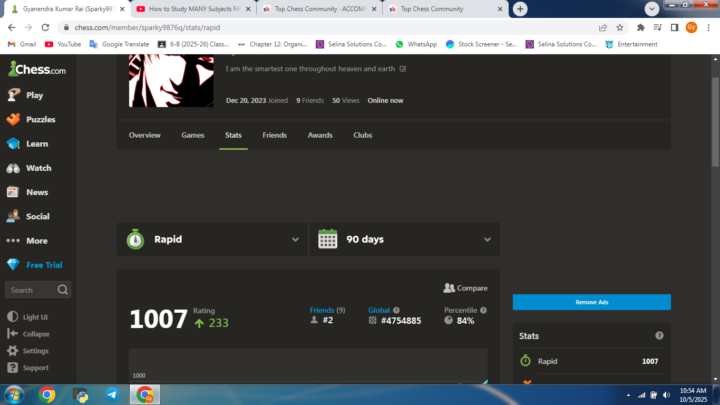Click the Chess.com logo
Screen dimensions: 720x405
[x=37, y=69]
